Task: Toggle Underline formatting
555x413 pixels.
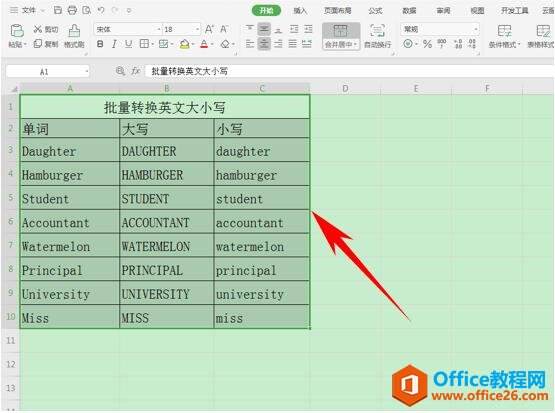Action: [x=128, y=44]
